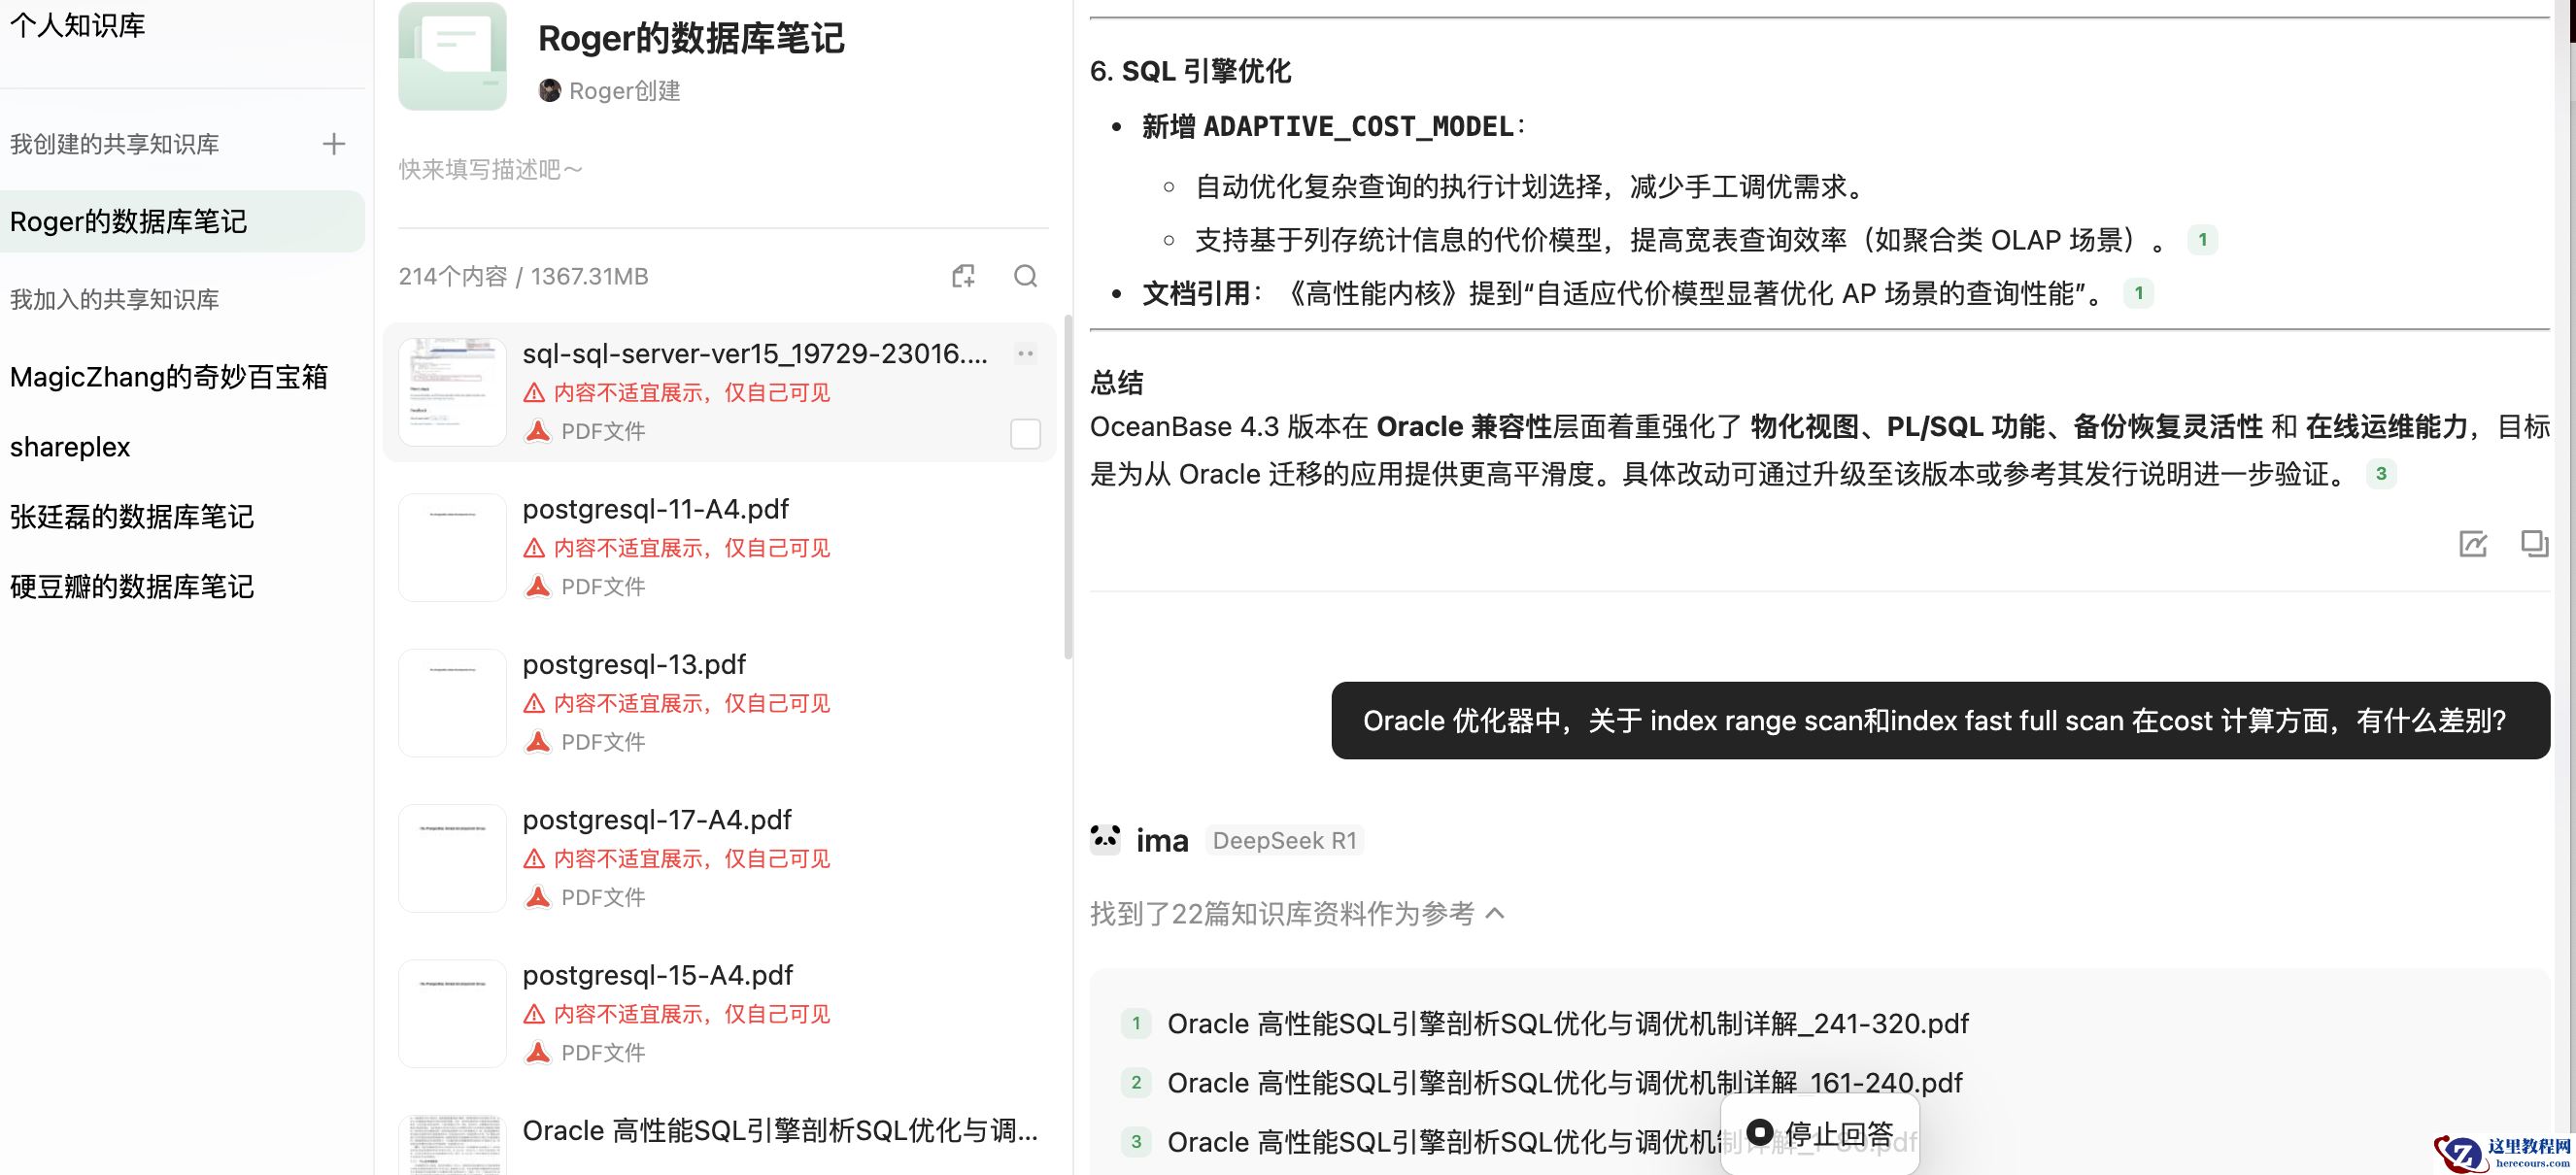Screen dimensions: 2576x1175
Task: Click the panda ima avatar icon
Action: (x=1105, y=839)
